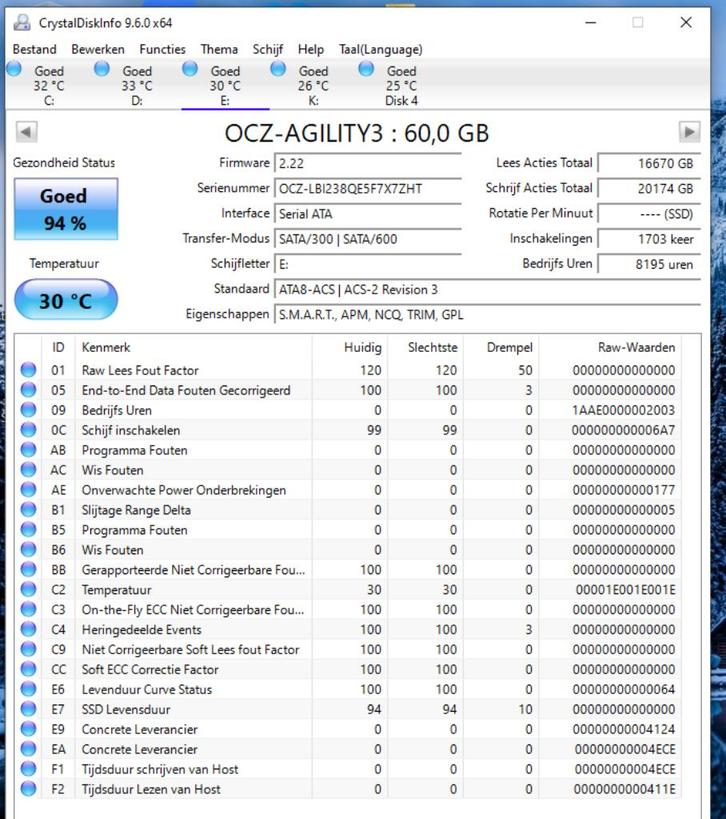This screenshot has width=726, height=819.
Task: Select the B6 Wis Fouten row
Action: click(348, 549)
